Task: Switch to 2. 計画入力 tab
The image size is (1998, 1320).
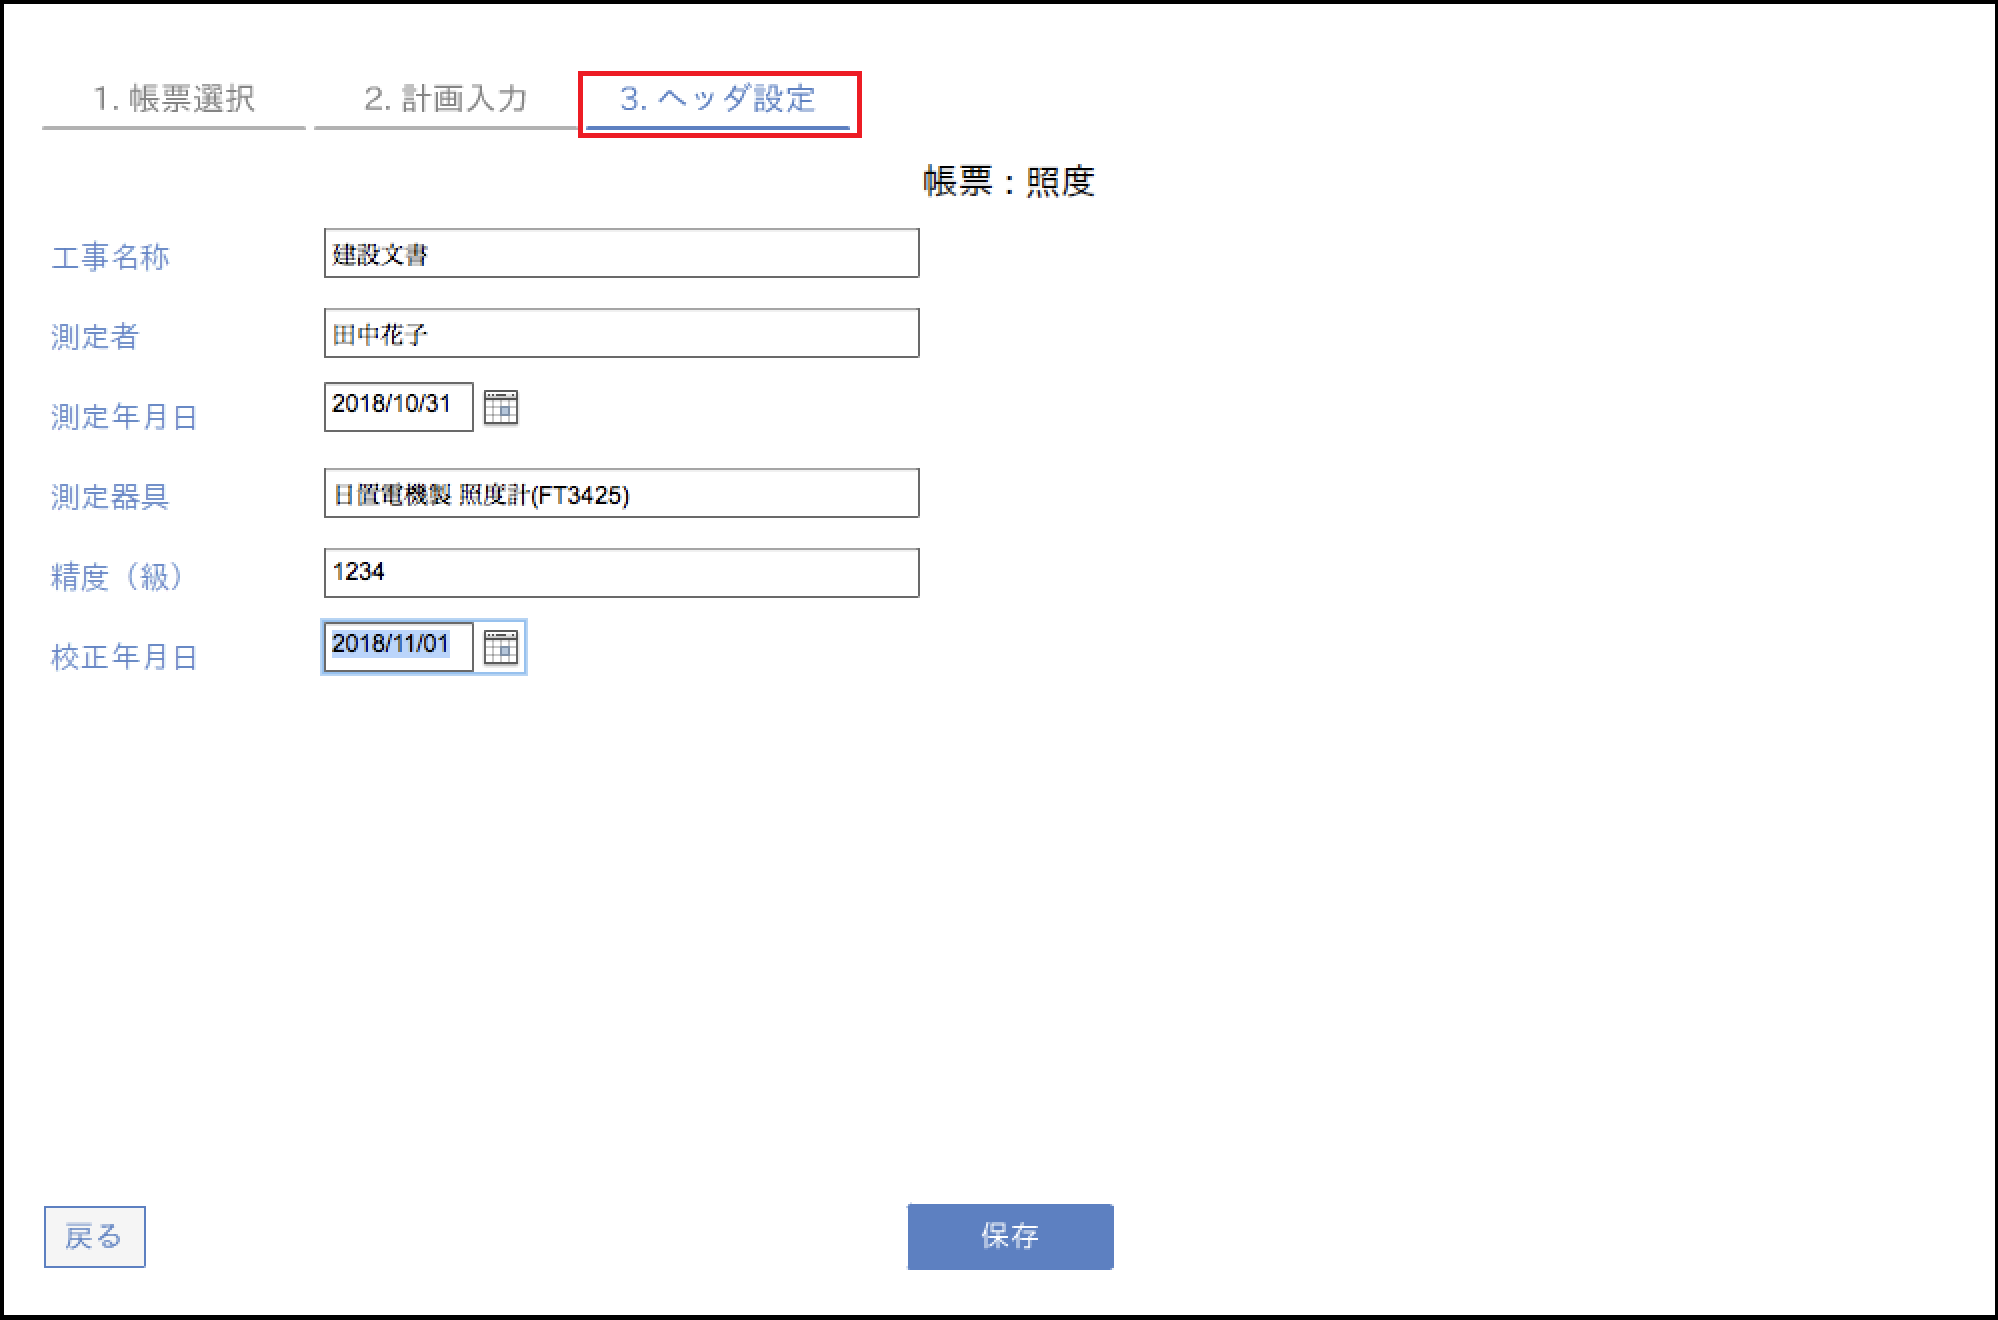Action: pos(446,99)
